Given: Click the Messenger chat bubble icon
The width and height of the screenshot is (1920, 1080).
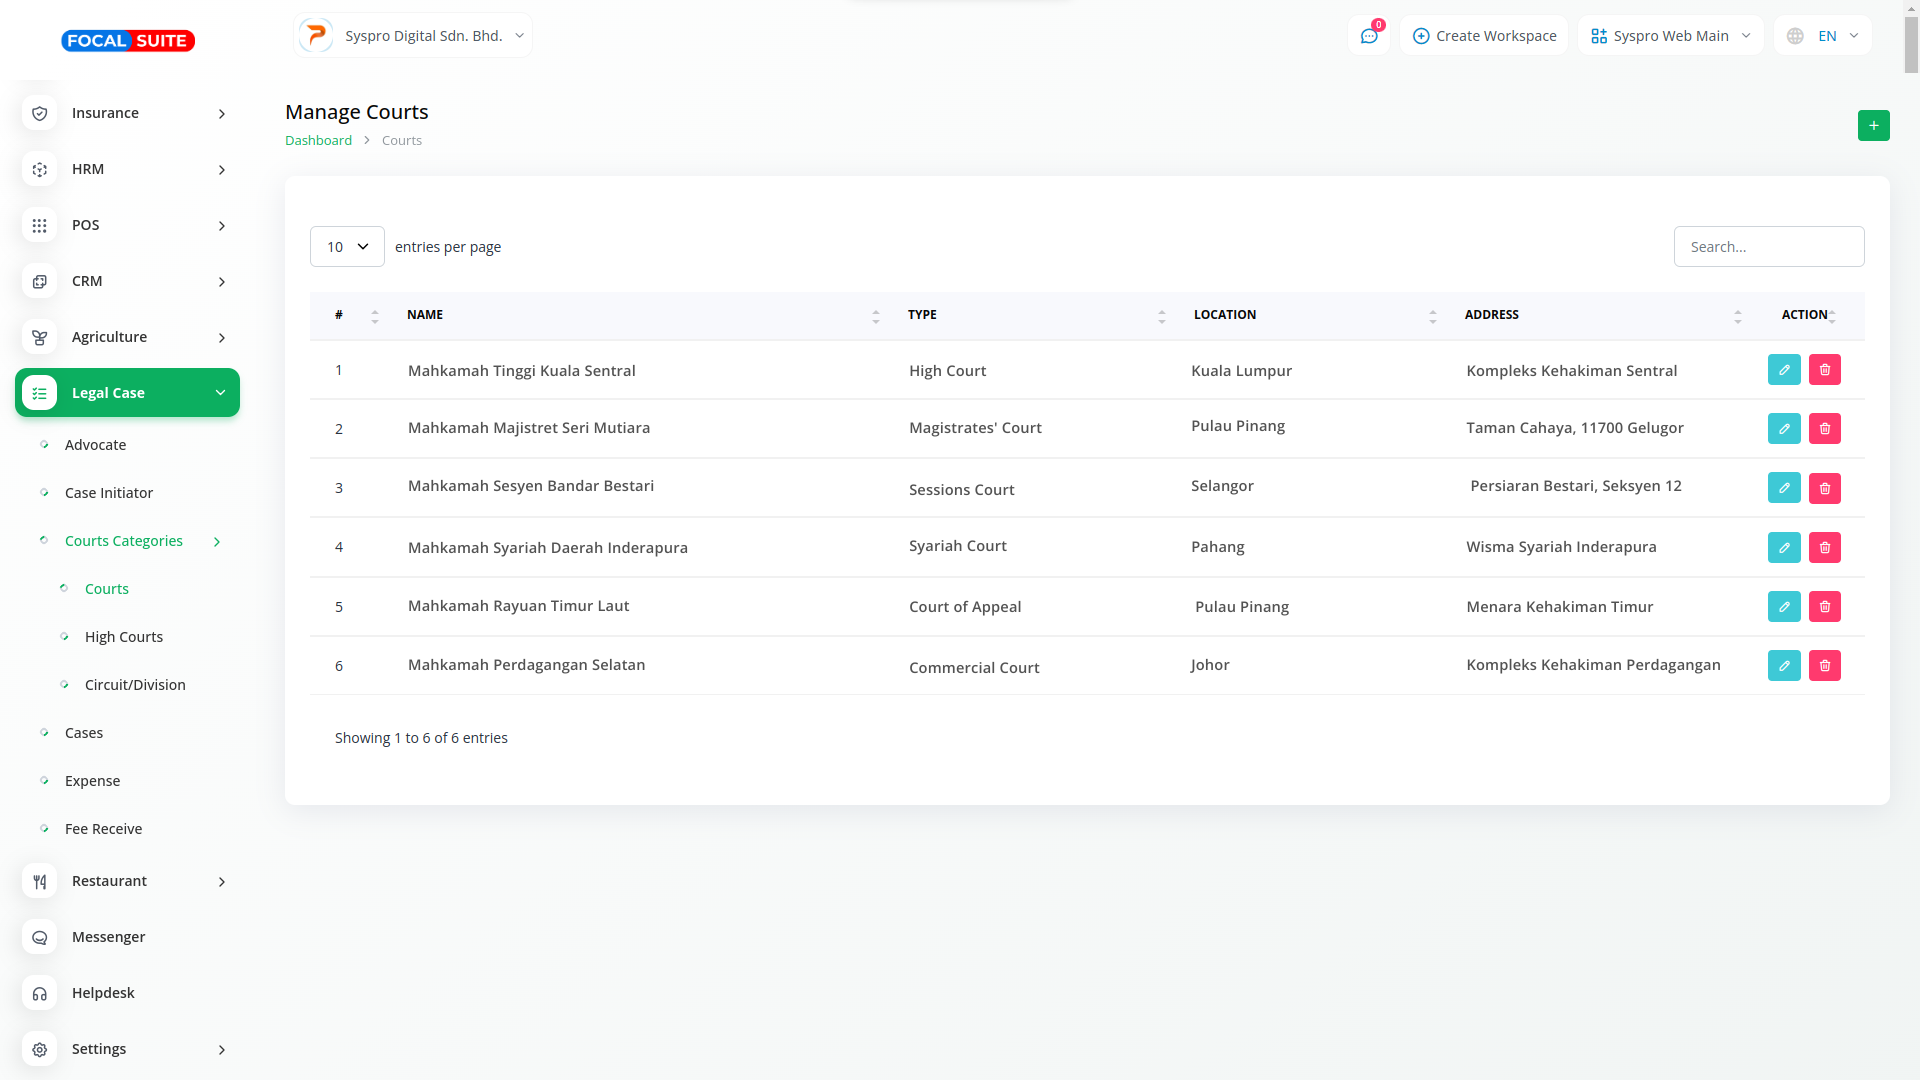Looking at the screenshot, I should (x=40, y=938).
